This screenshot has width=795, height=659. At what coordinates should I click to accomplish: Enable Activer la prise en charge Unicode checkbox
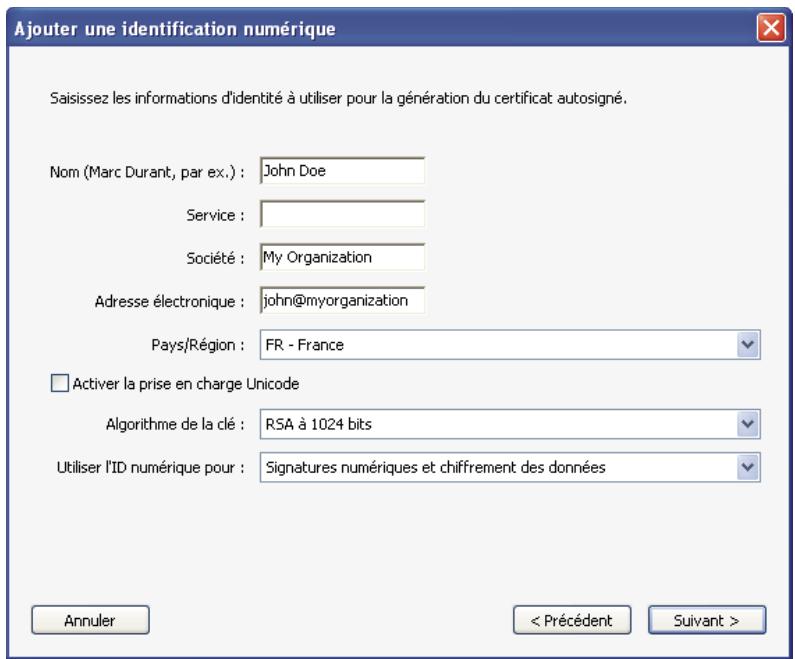coord(60,383)
